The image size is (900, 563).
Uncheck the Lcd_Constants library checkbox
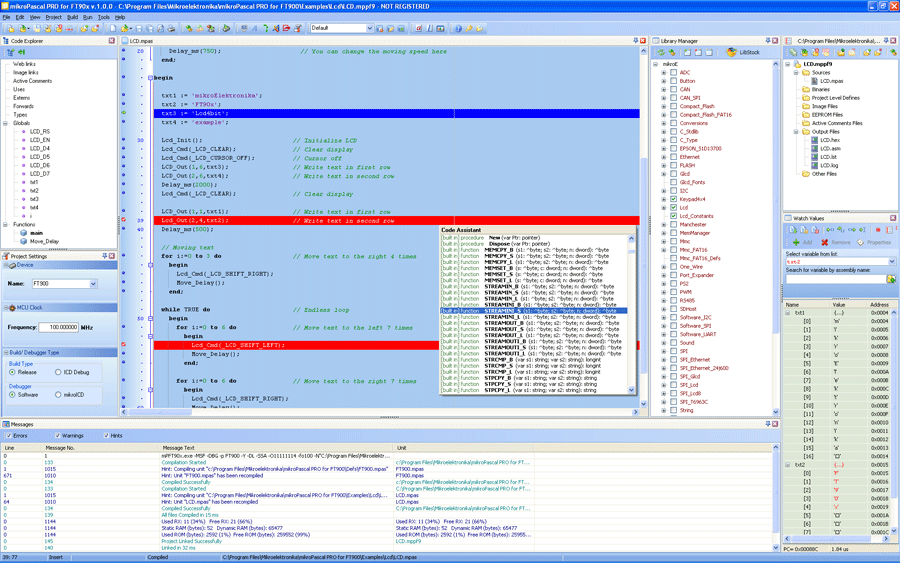(x=673, y=216)
